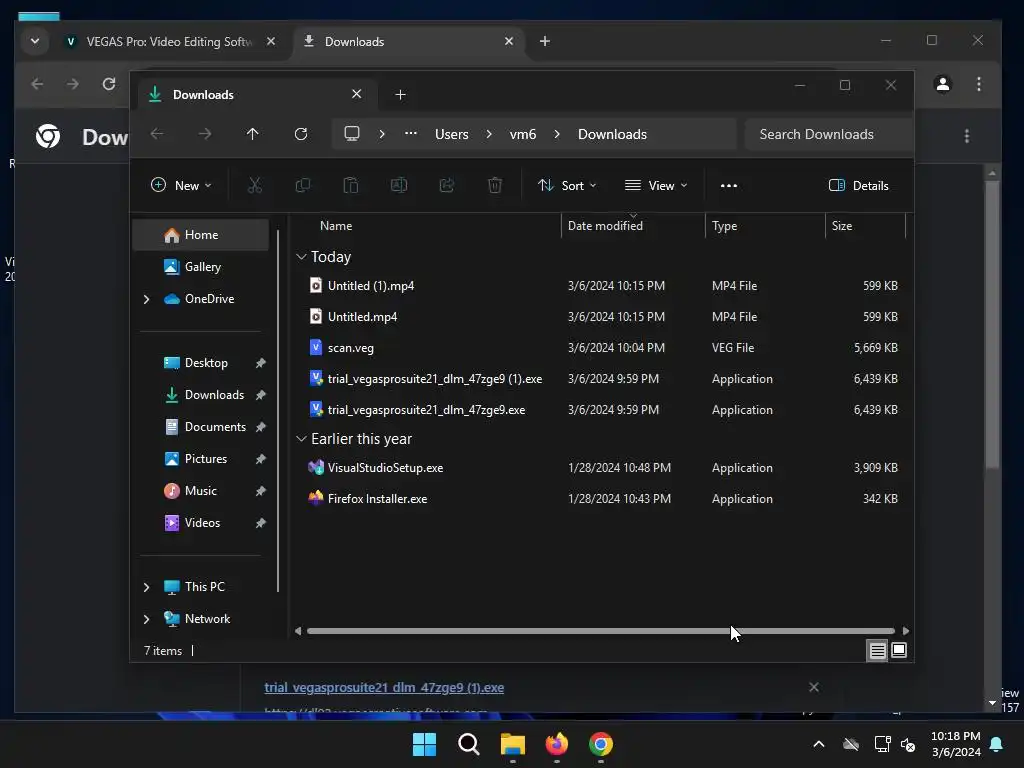The image size is (1024, 768).
Task: Open the New dropdown menu
Action: coord(182,185)
